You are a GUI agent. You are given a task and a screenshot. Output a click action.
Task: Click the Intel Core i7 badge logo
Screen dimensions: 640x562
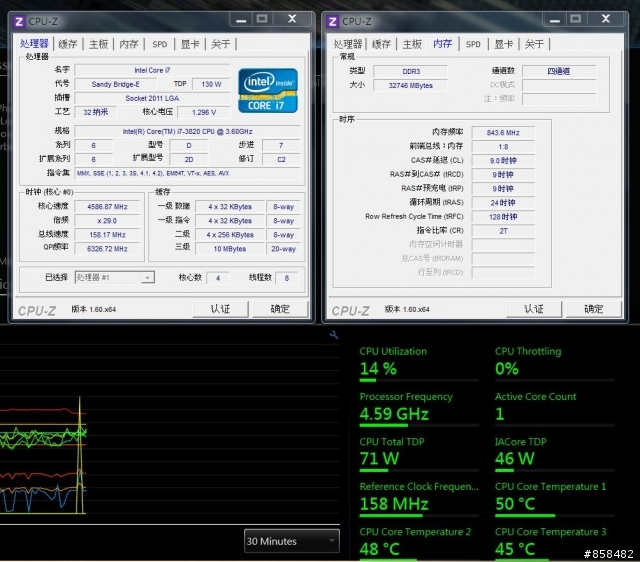(268, 91)
